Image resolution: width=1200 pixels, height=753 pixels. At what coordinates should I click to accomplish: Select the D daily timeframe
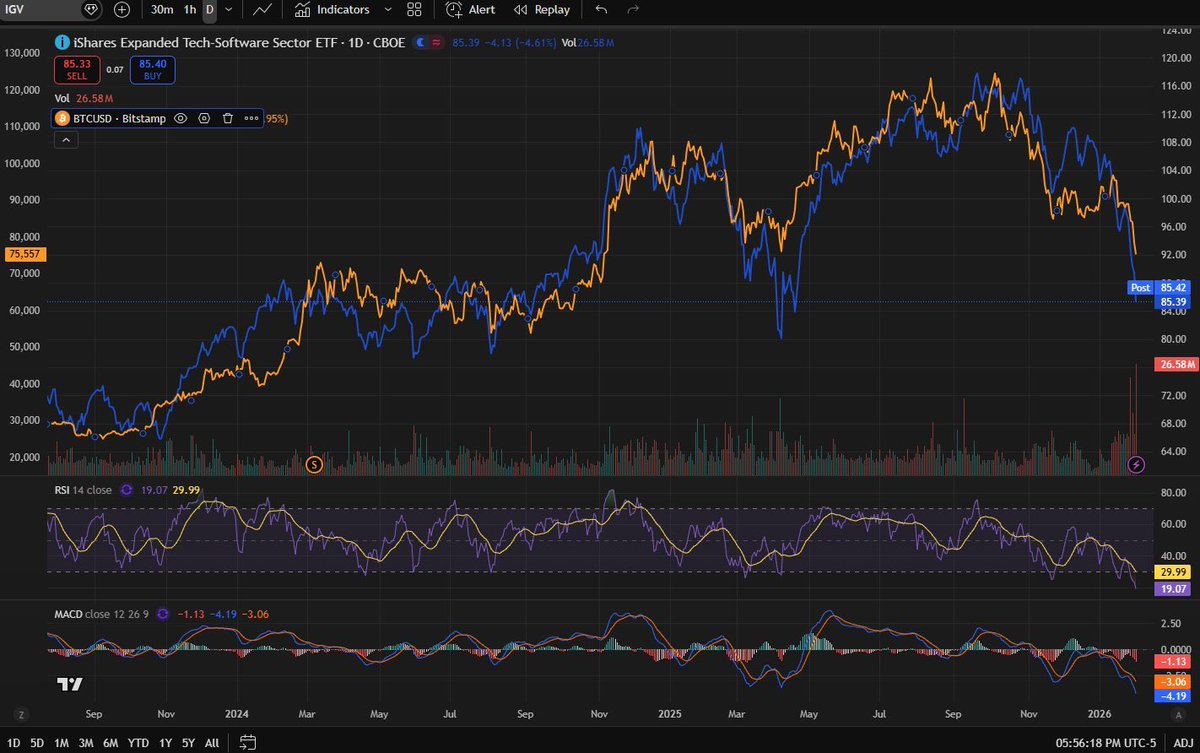point(209,9)
